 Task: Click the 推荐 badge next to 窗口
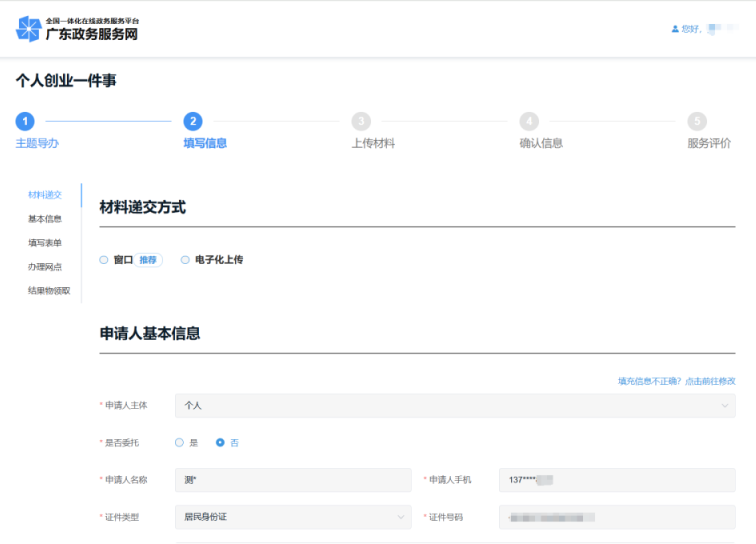point(148,260)
